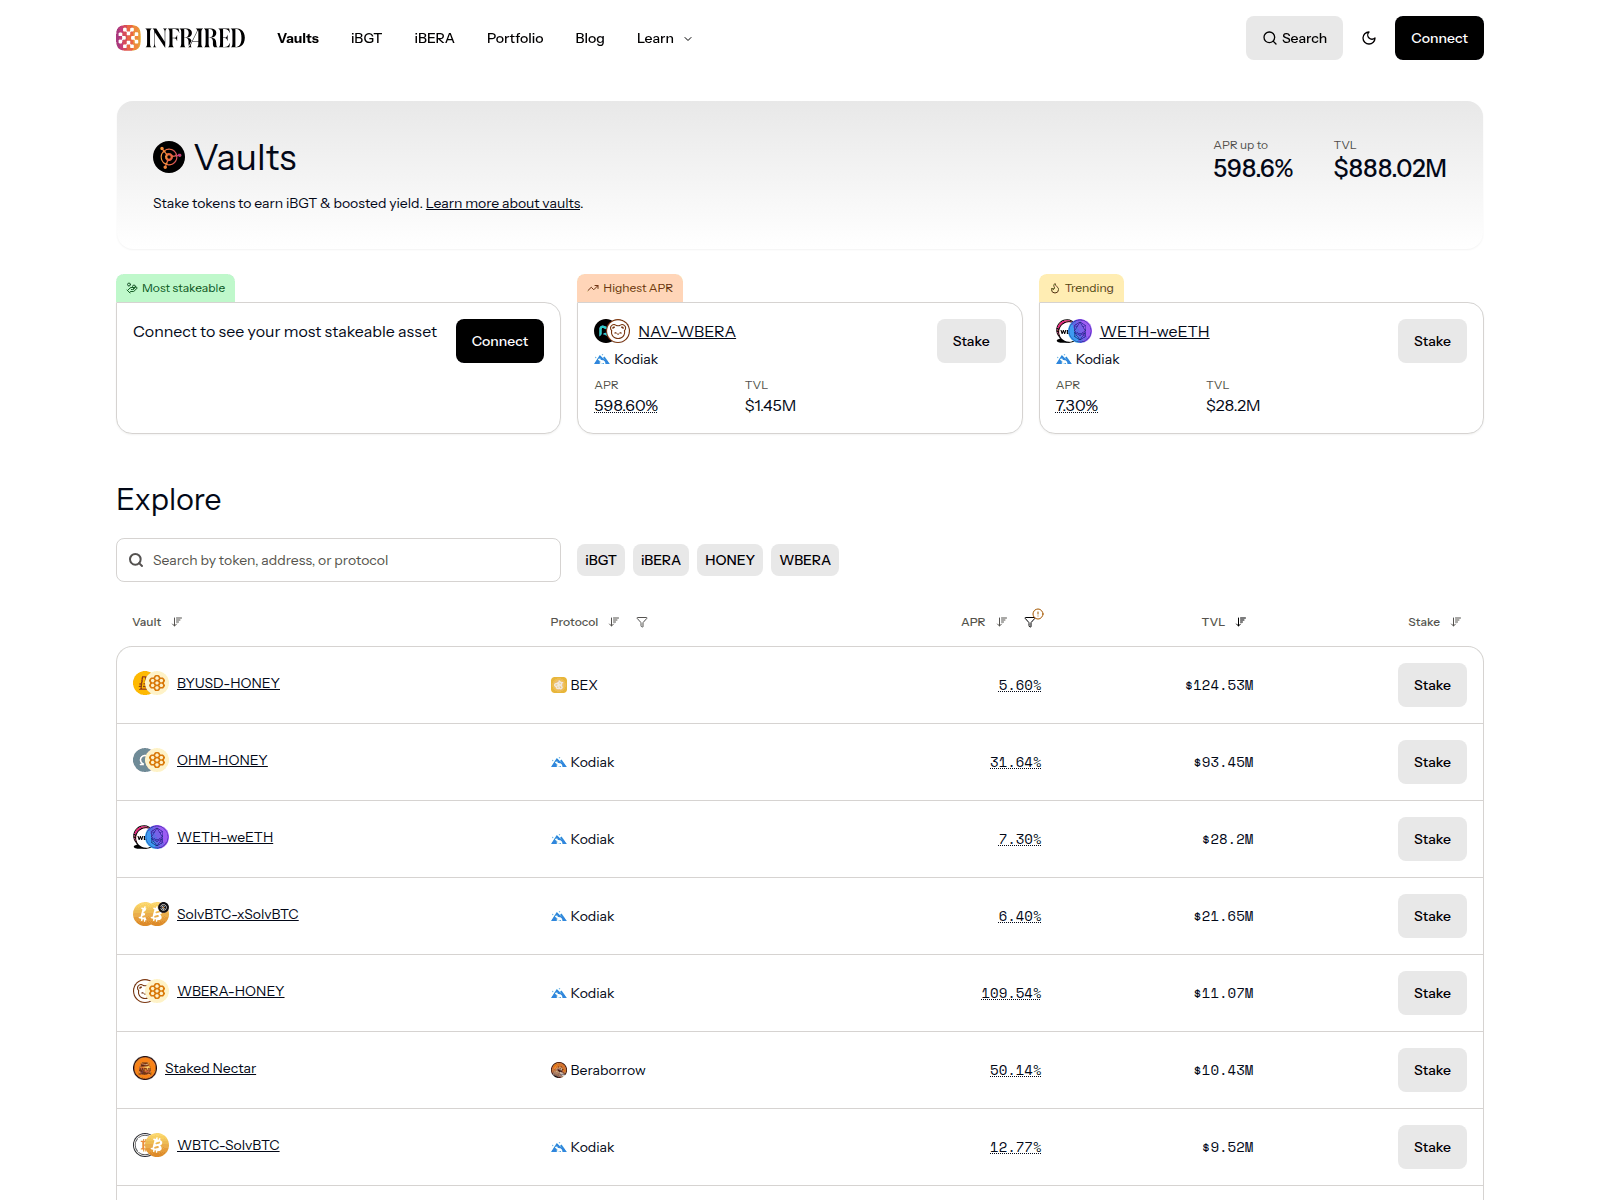Click the Infrared logo
This screenshot has width=1600, height=1200.
coord(180,38)
